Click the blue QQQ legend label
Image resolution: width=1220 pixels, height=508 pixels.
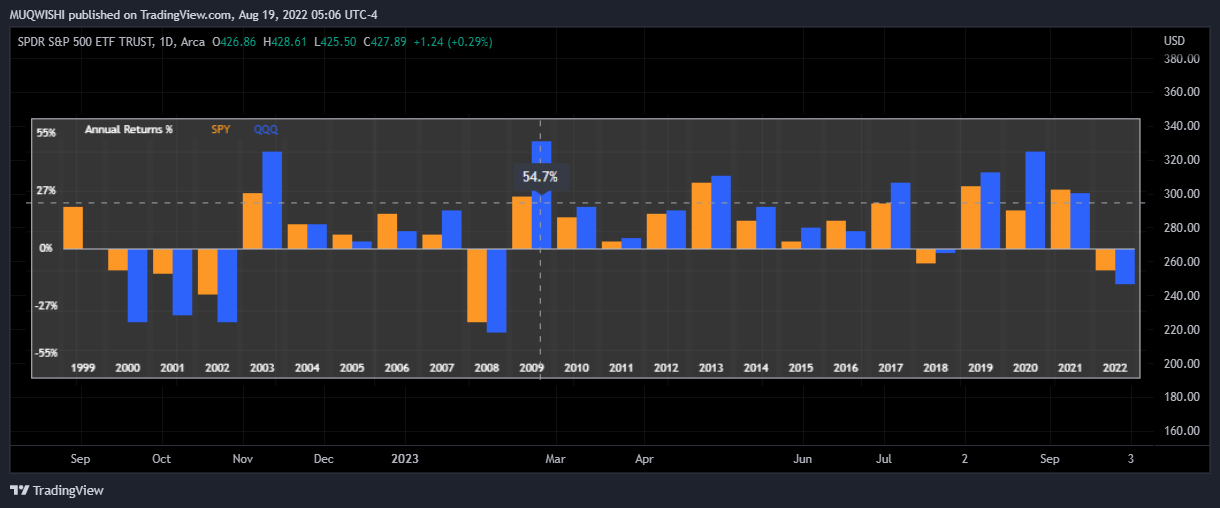coord(266,130)
